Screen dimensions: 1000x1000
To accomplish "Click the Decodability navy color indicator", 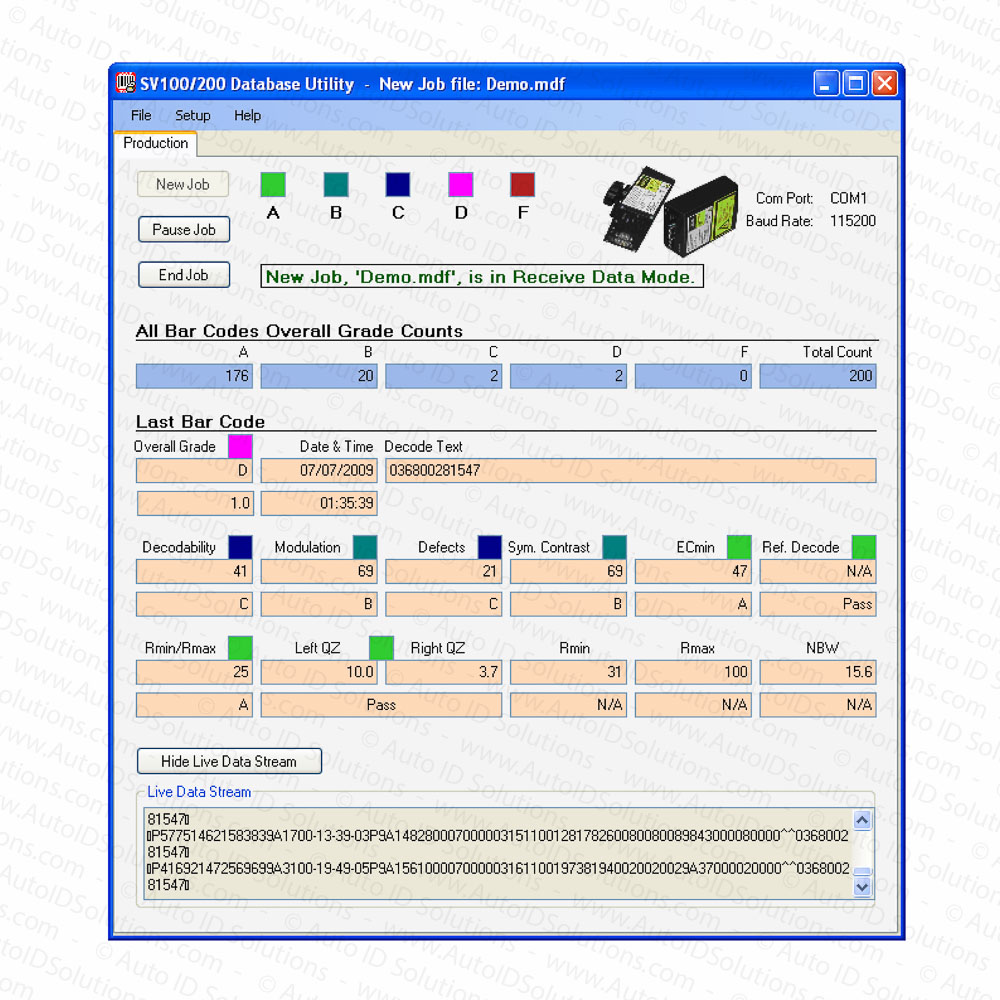I will click(x=240, y=547).
